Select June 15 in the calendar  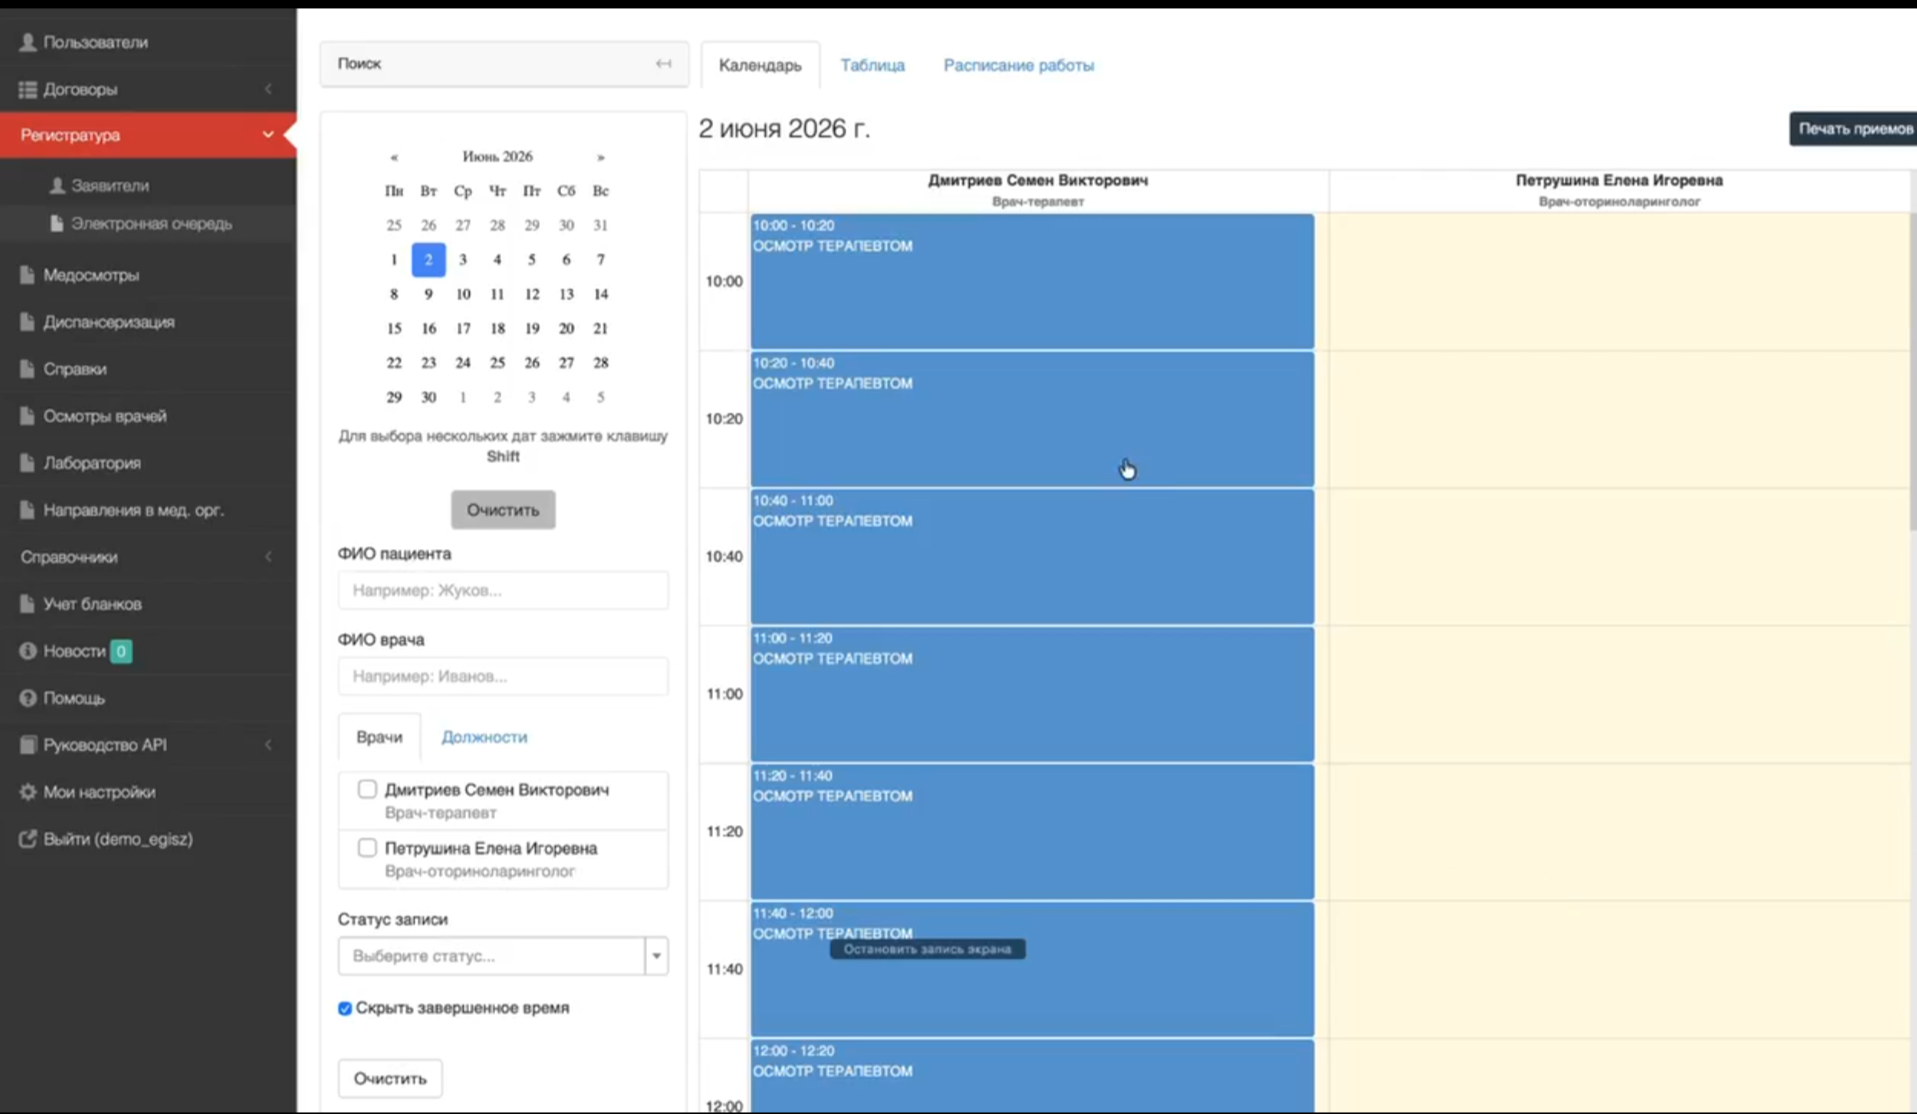point(394,328)
